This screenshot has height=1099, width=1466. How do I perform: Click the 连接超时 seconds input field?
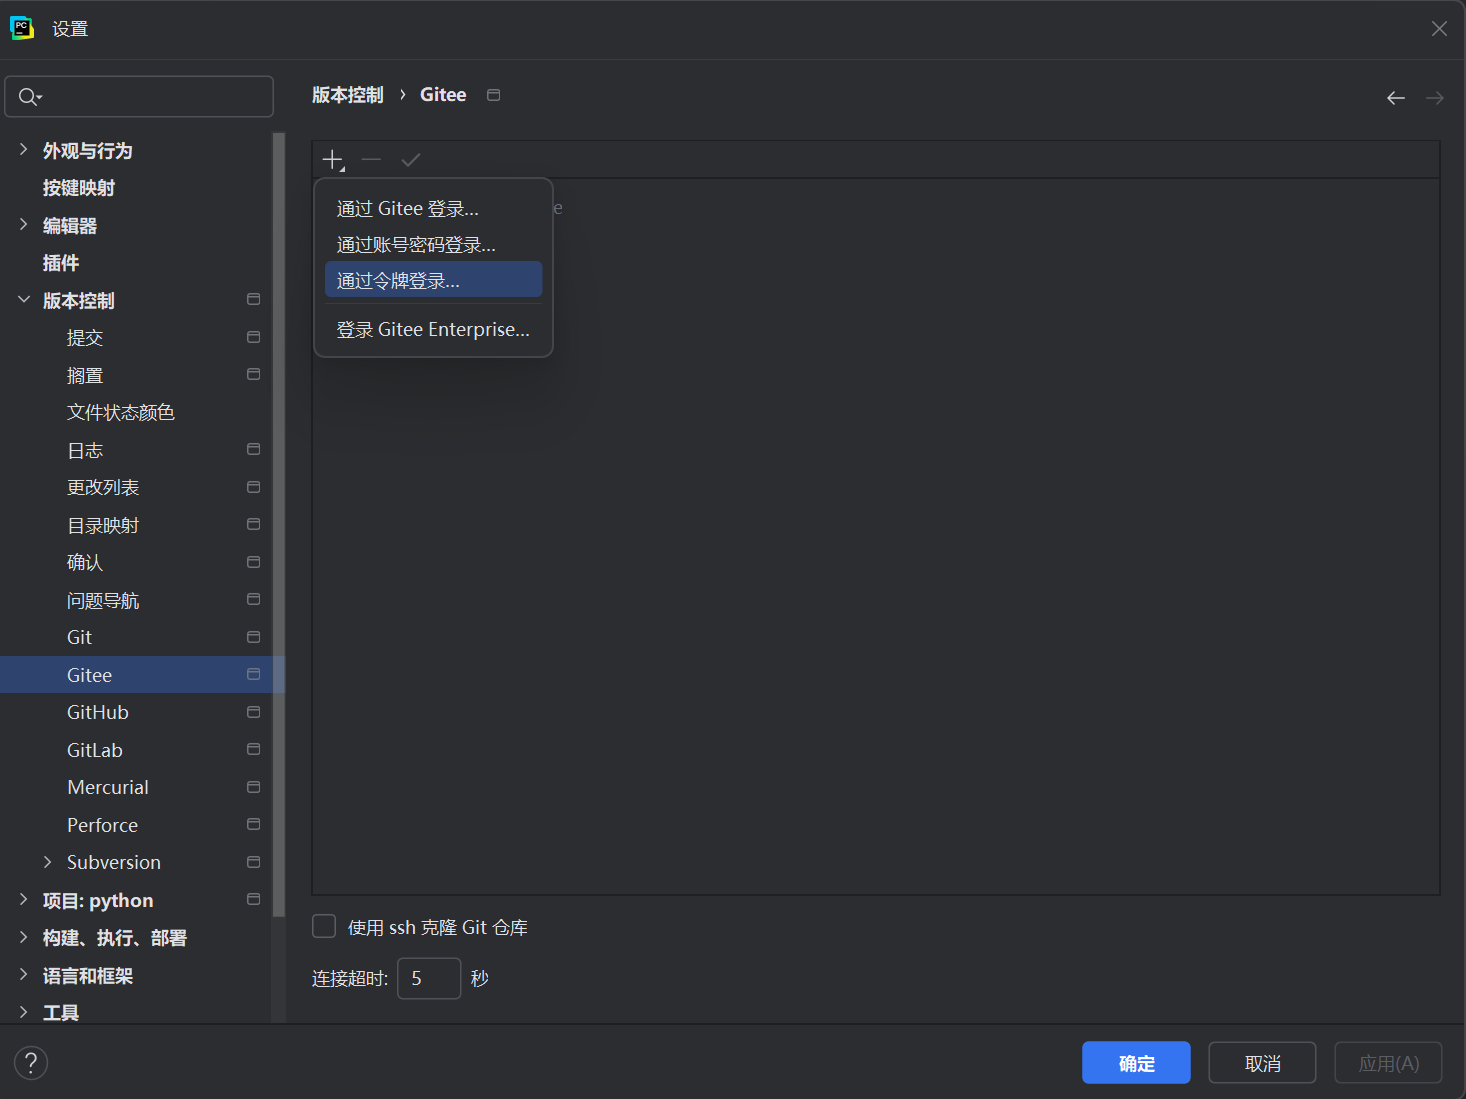(x=429, y=978)
